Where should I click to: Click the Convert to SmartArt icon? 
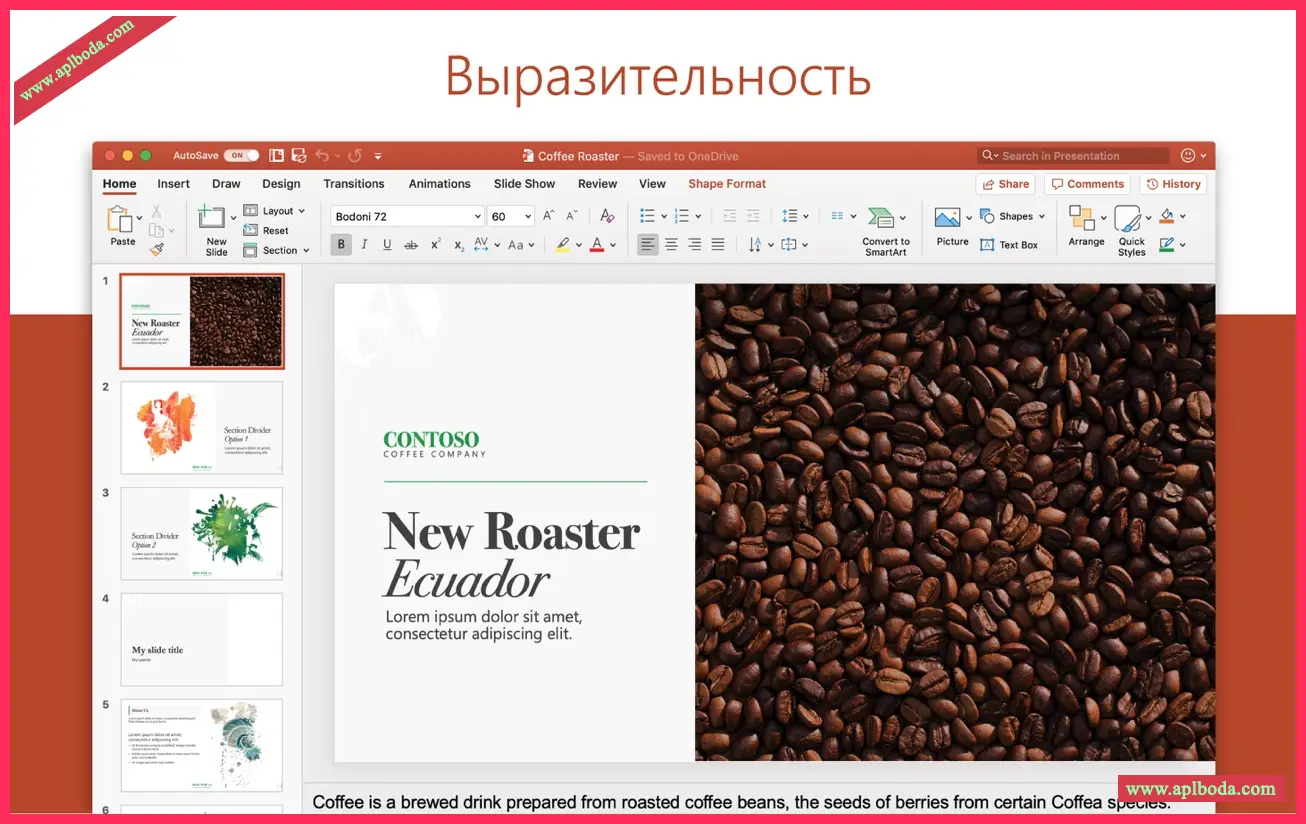(x=881, y=218)
